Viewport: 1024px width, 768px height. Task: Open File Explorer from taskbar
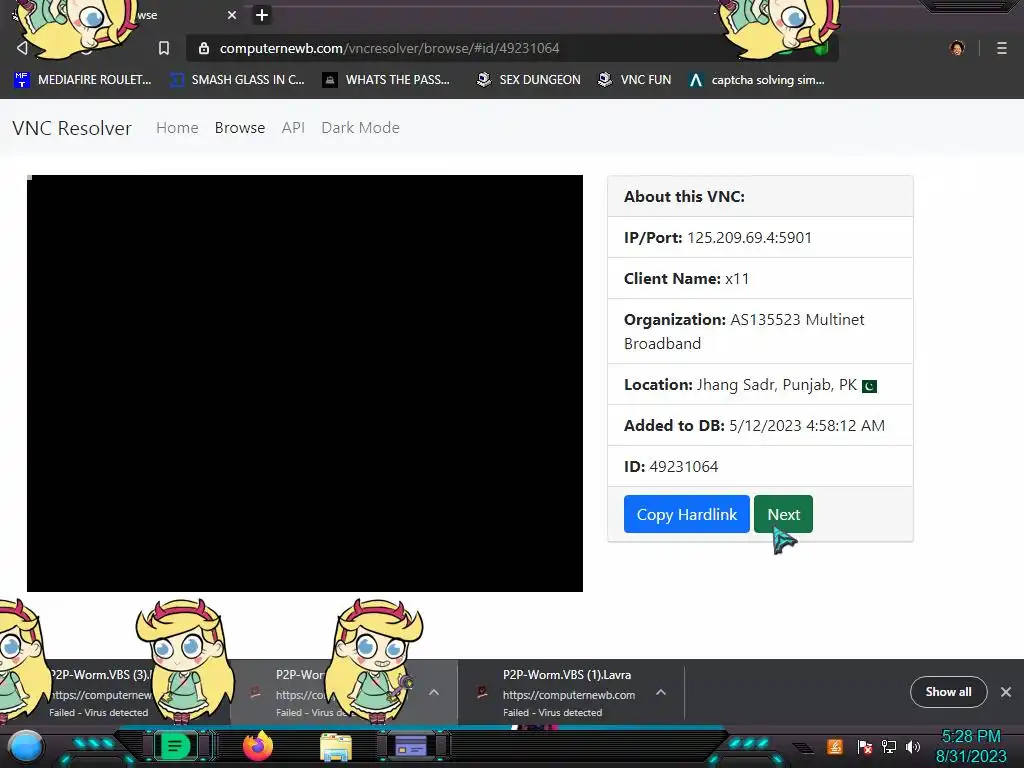tap(336, 747)
